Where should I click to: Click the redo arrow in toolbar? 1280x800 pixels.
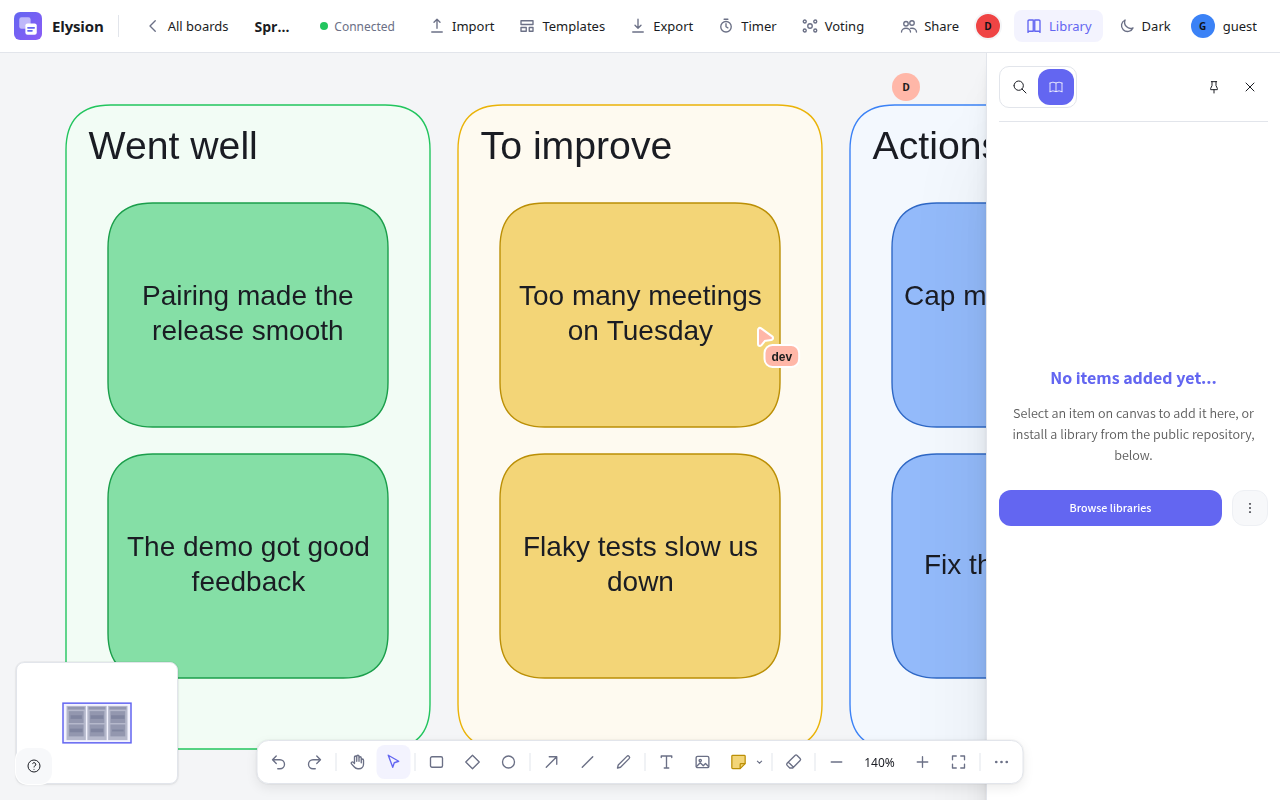(314, 762)
